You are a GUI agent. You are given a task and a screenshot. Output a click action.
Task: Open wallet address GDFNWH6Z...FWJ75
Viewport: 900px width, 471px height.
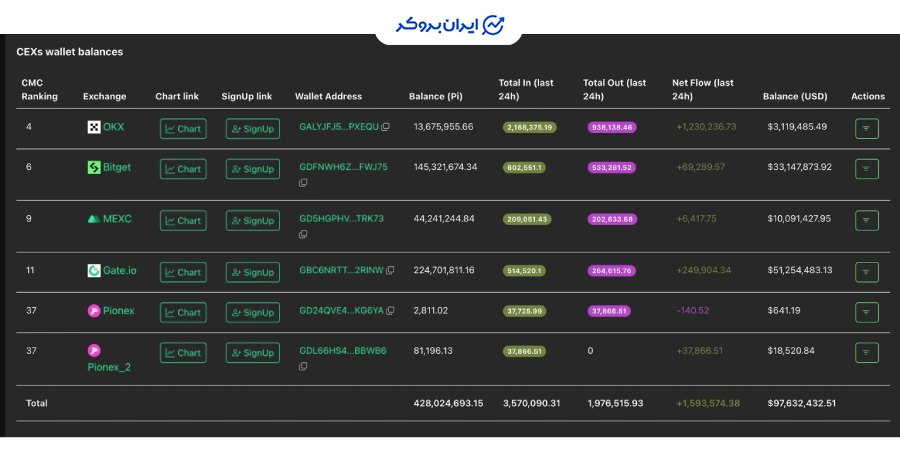[x=343, y=167]
